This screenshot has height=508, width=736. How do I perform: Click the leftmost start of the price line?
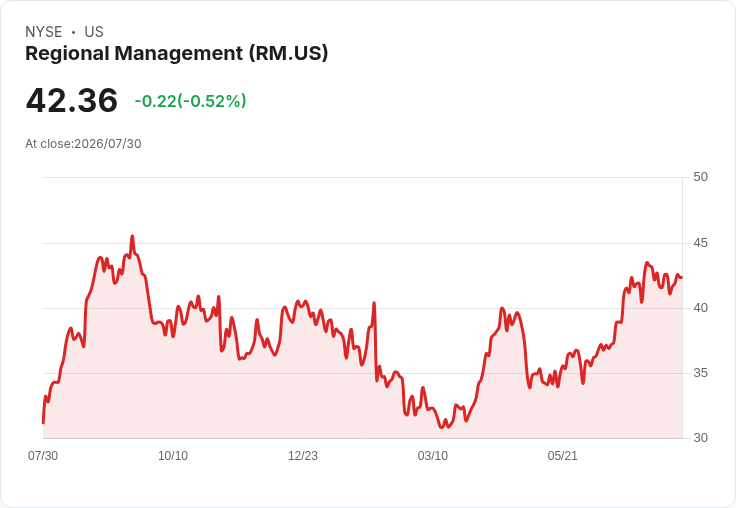[x=43, y=423]
